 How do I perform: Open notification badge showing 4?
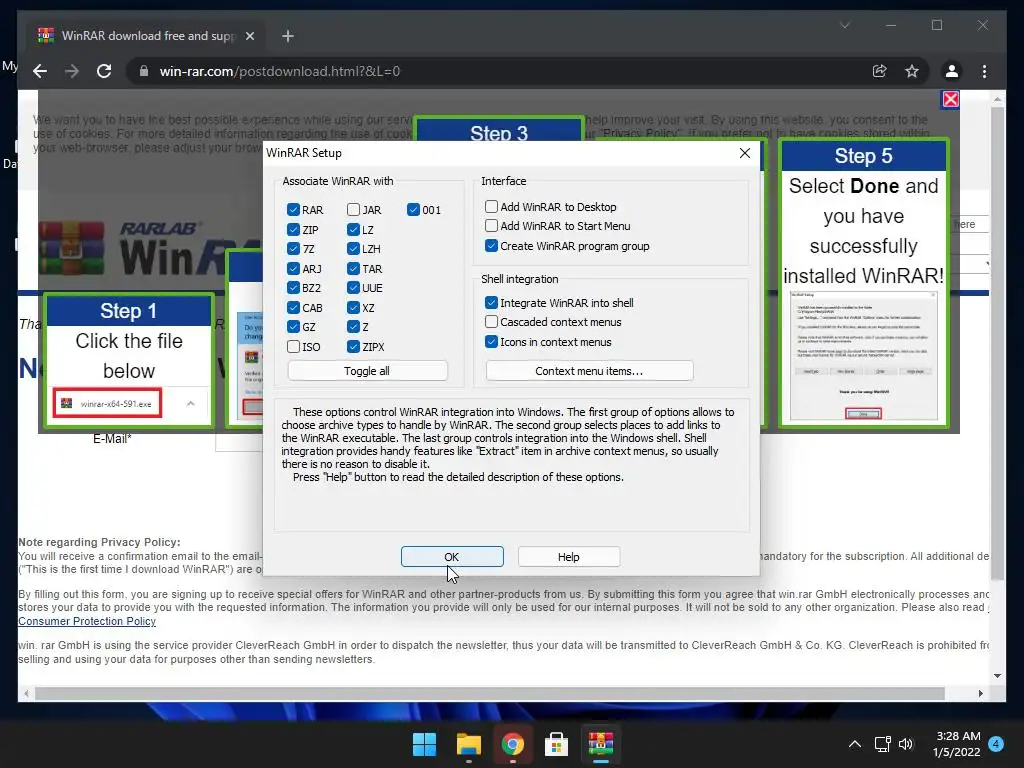996,744
